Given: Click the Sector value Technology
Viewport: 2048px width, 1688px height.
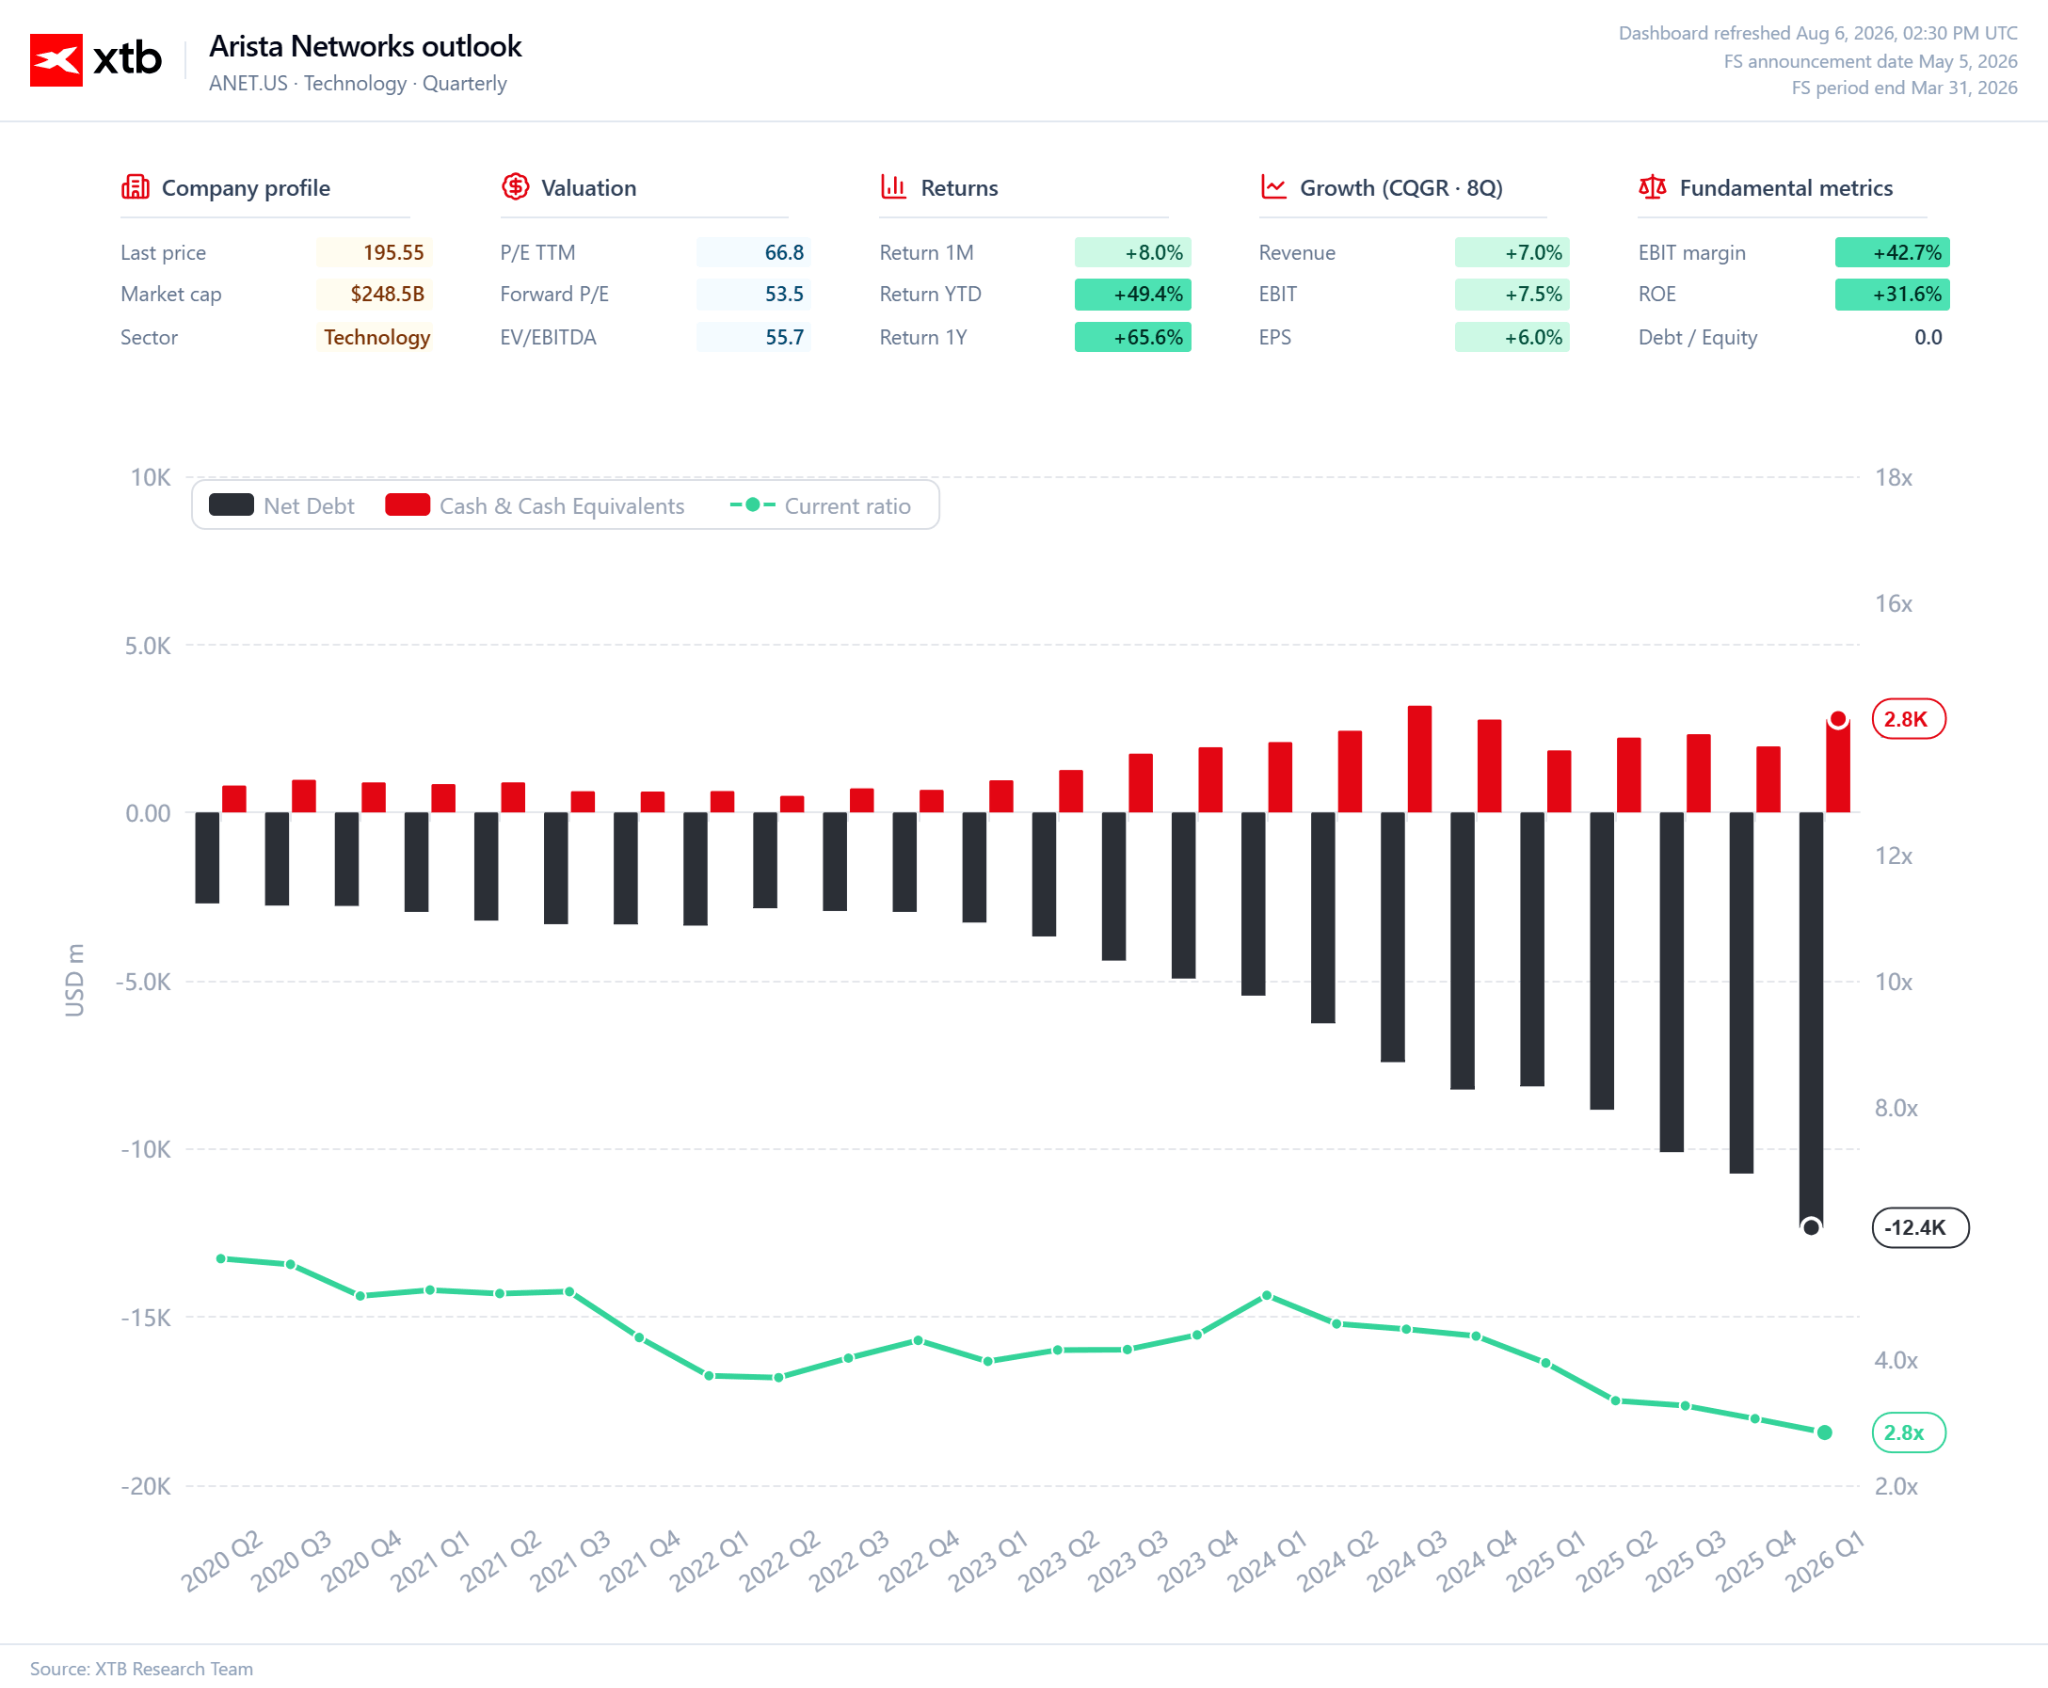Looking at the screenshot, I should (376, 337).
